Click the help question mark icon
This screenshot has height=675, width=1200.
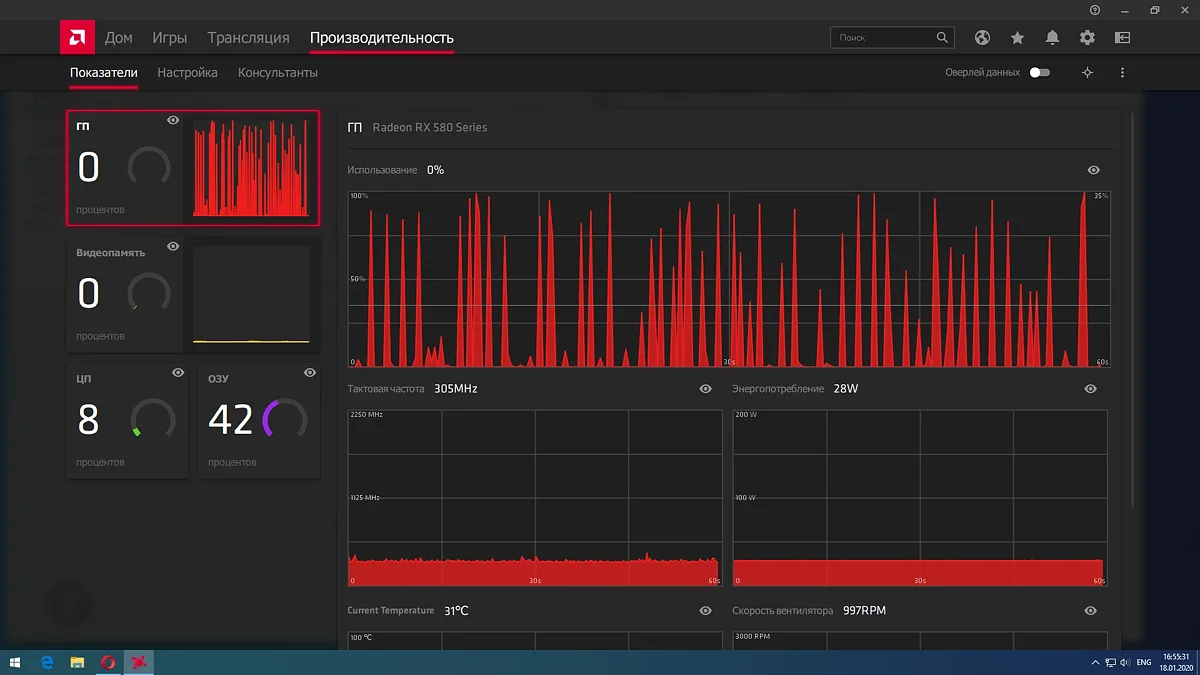tap(1095, 10)
